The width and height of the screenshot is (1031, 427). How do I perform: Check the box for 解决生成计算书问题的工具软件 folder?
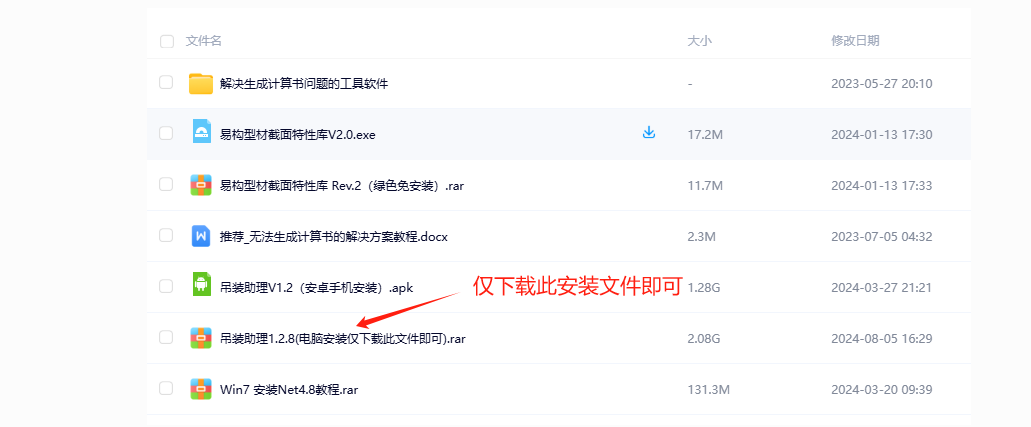coord(166,82)
